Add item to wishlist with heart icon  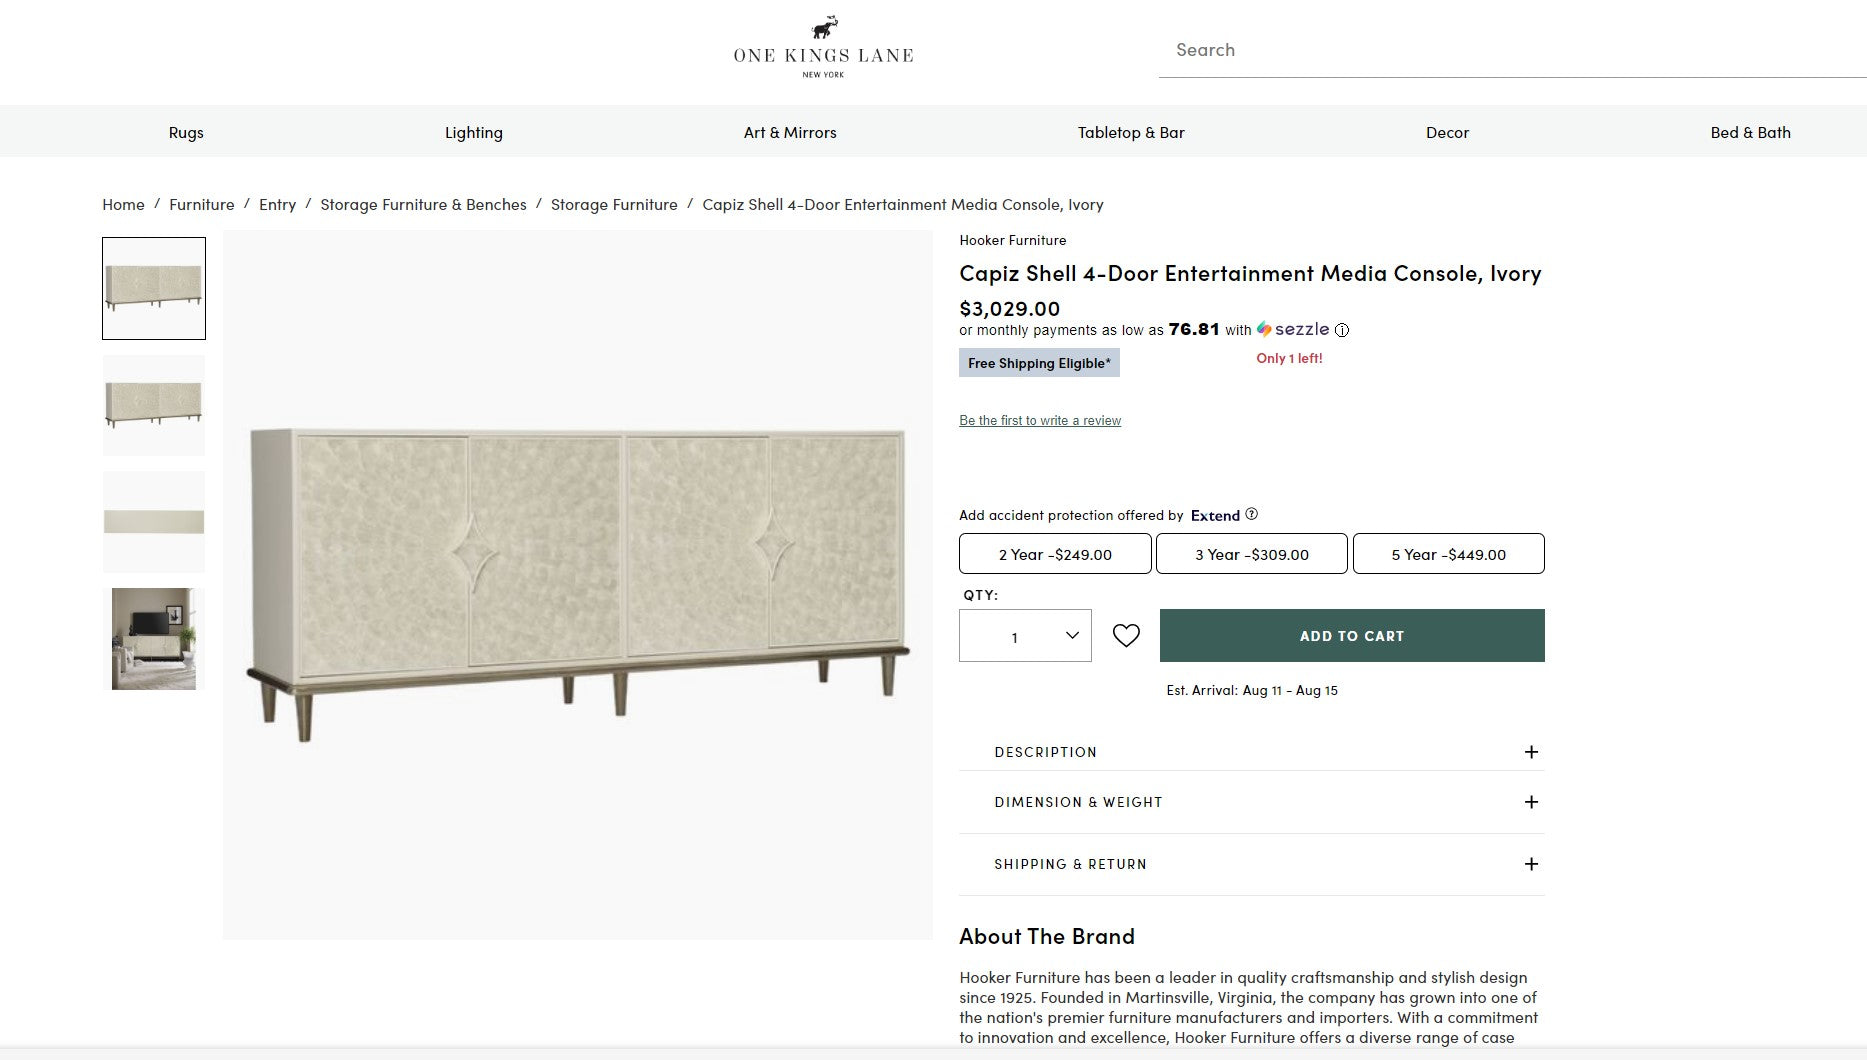point(1126,636)
